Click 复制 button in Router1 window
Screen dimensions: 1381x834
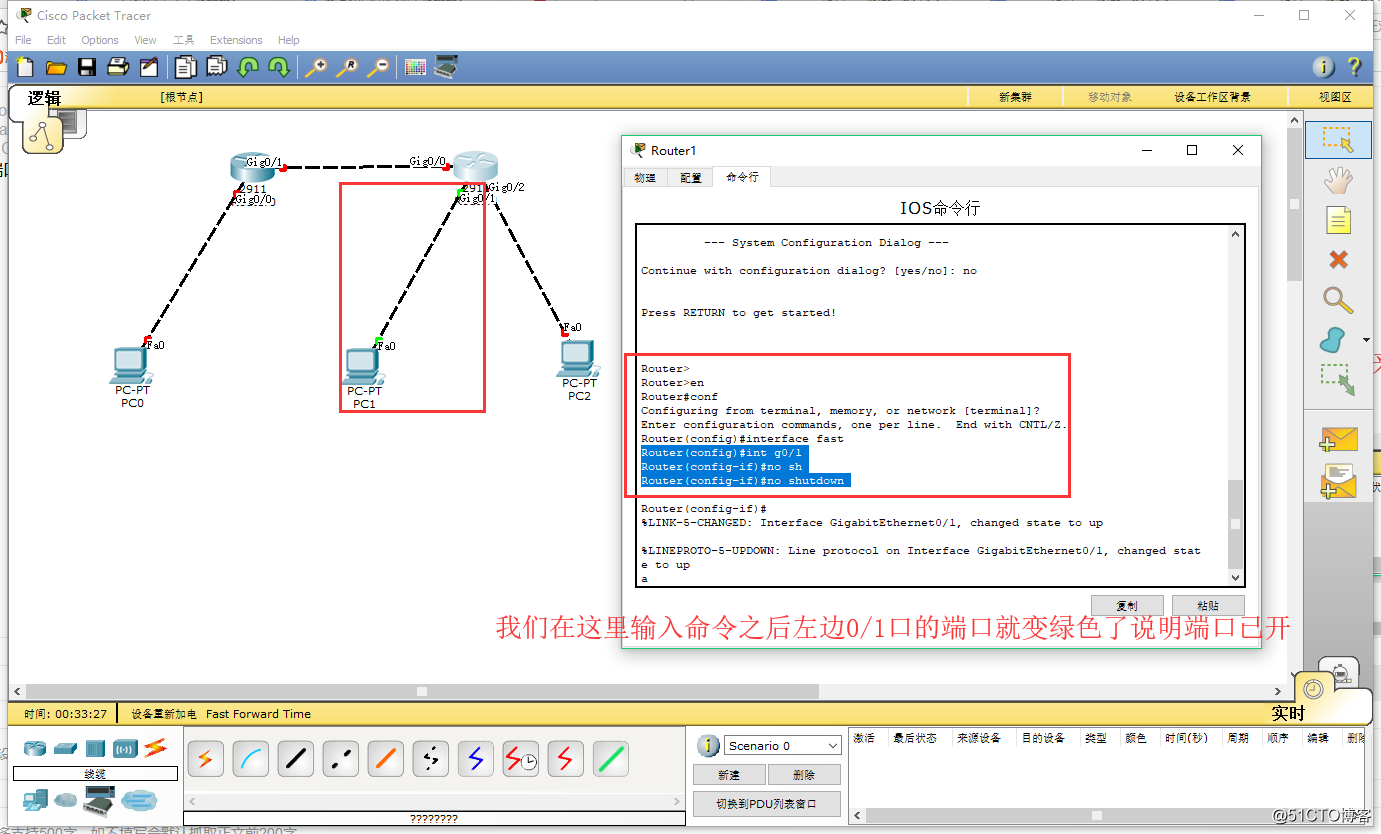(1126, 605)
